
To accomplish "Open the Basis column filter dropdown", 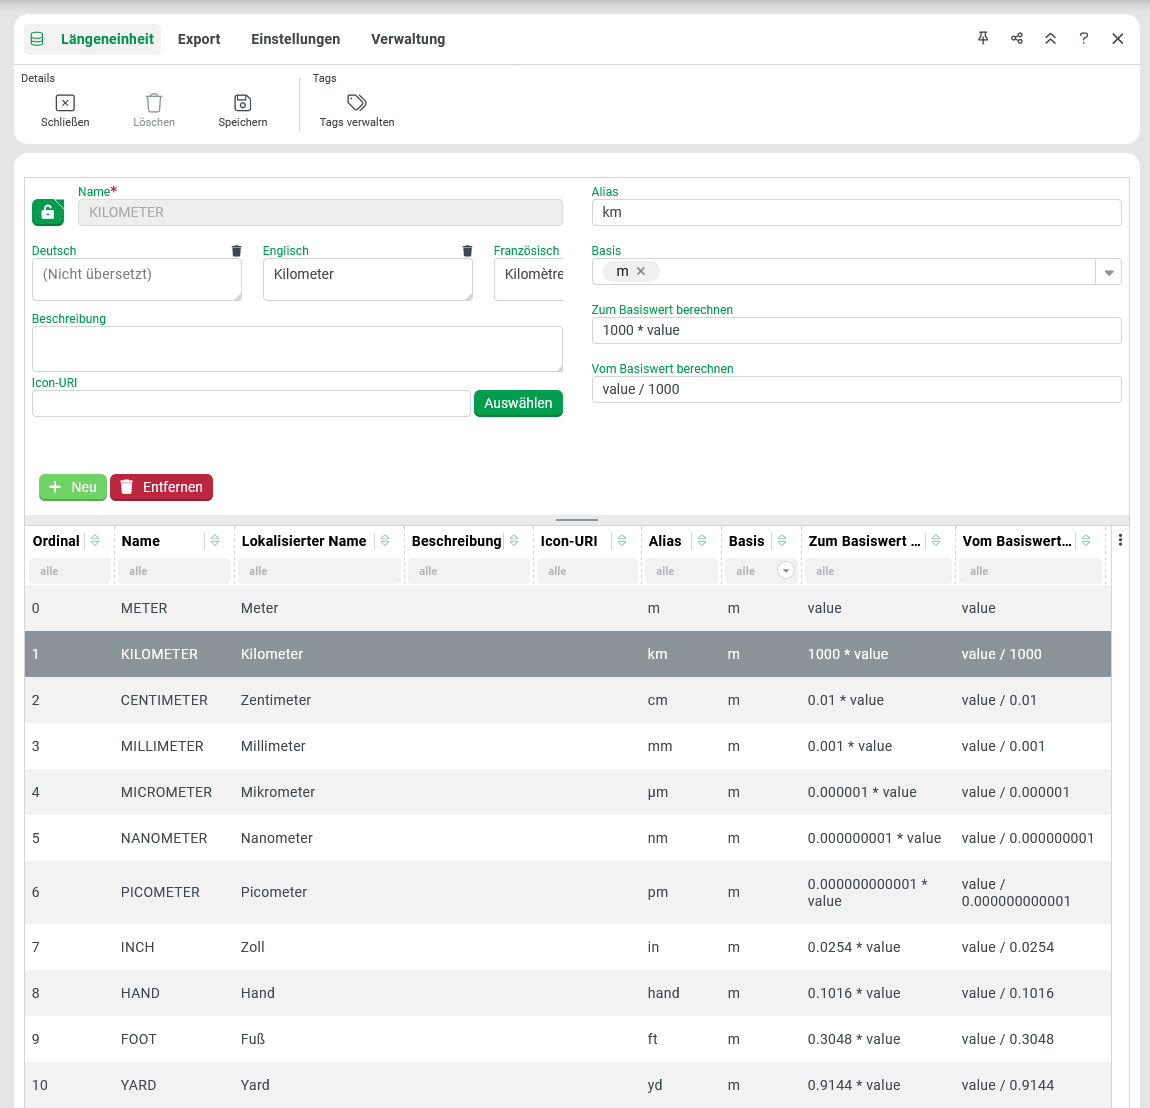I will pyautogui.click(x=786, y=571).
